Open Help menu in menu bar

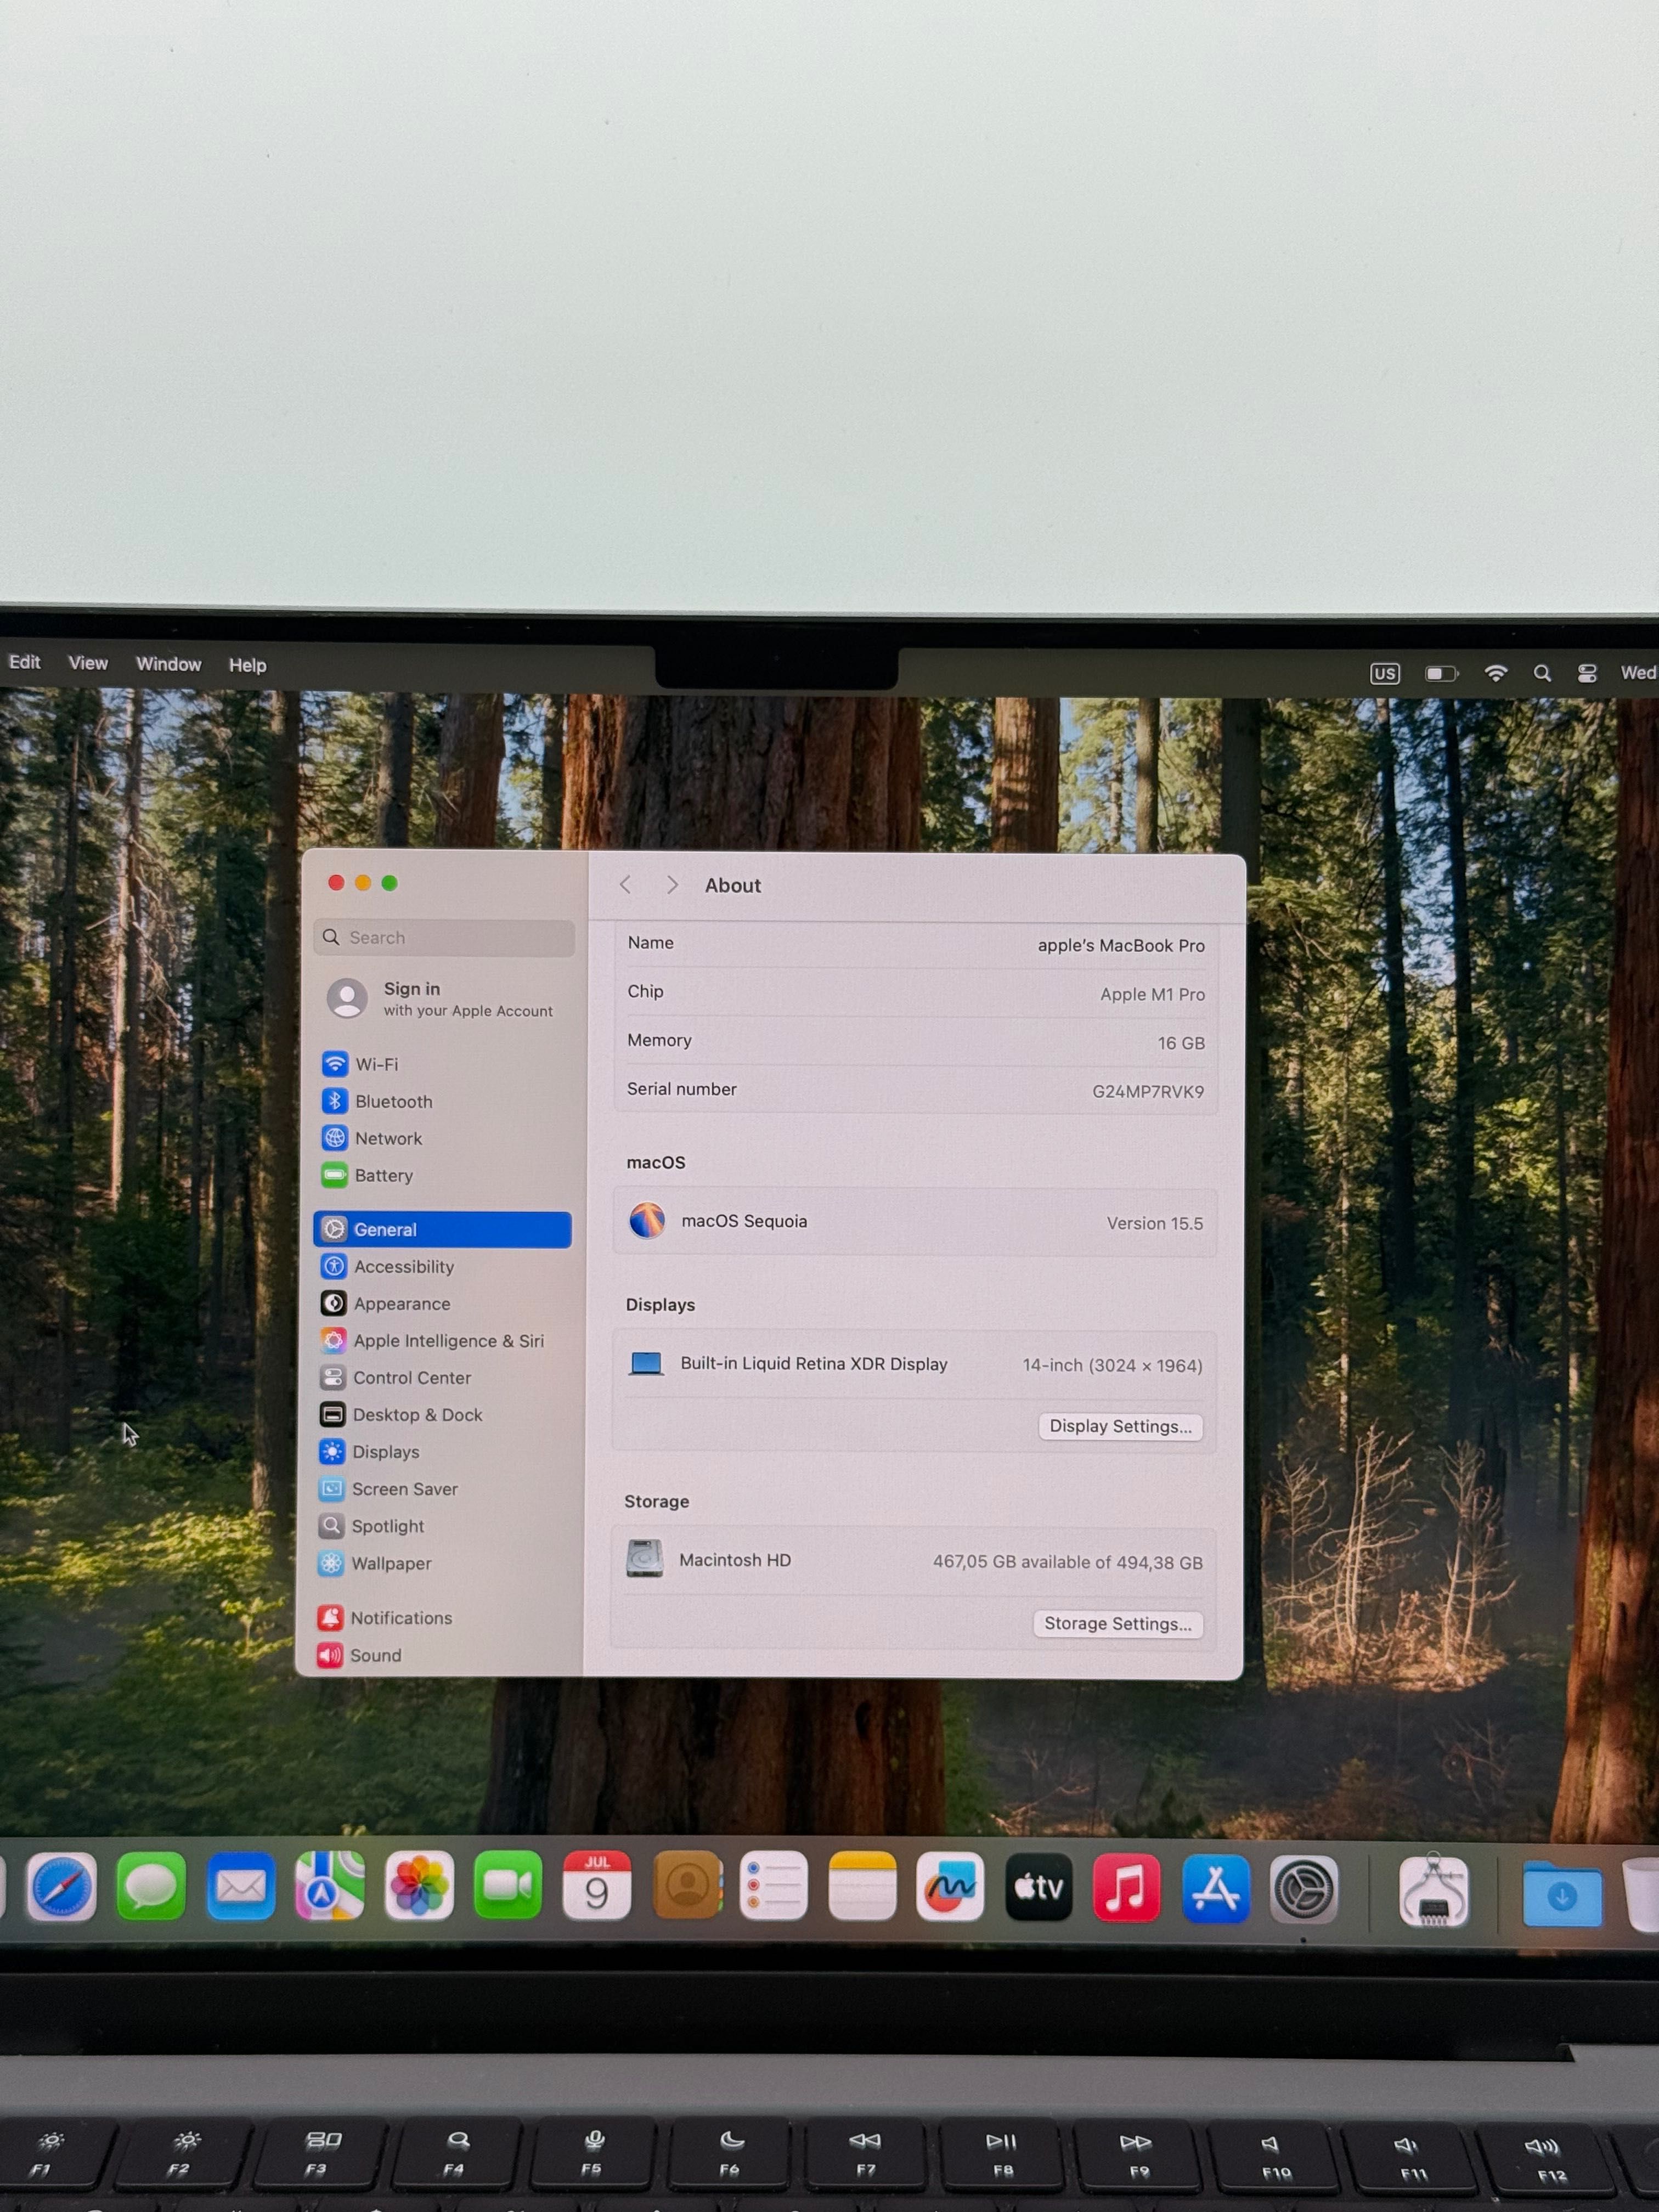[x=248, y=665]
